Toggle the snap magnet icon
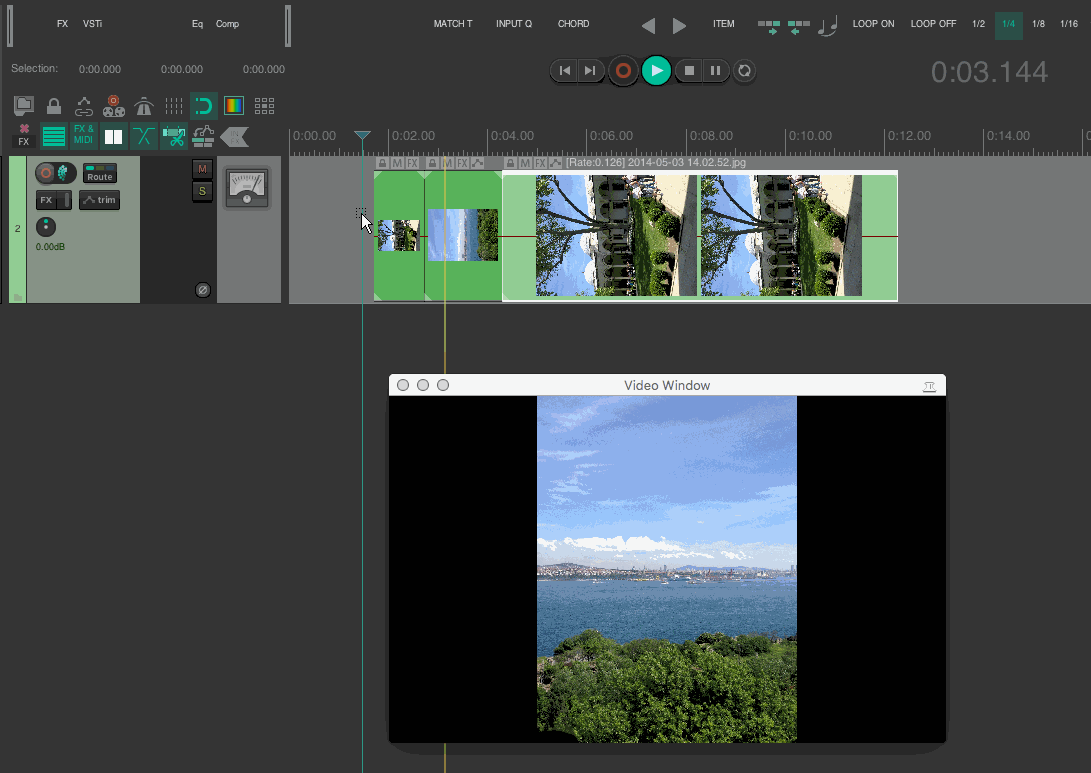The height and width of the screenshot is (773, 1091). click(203, 106)
